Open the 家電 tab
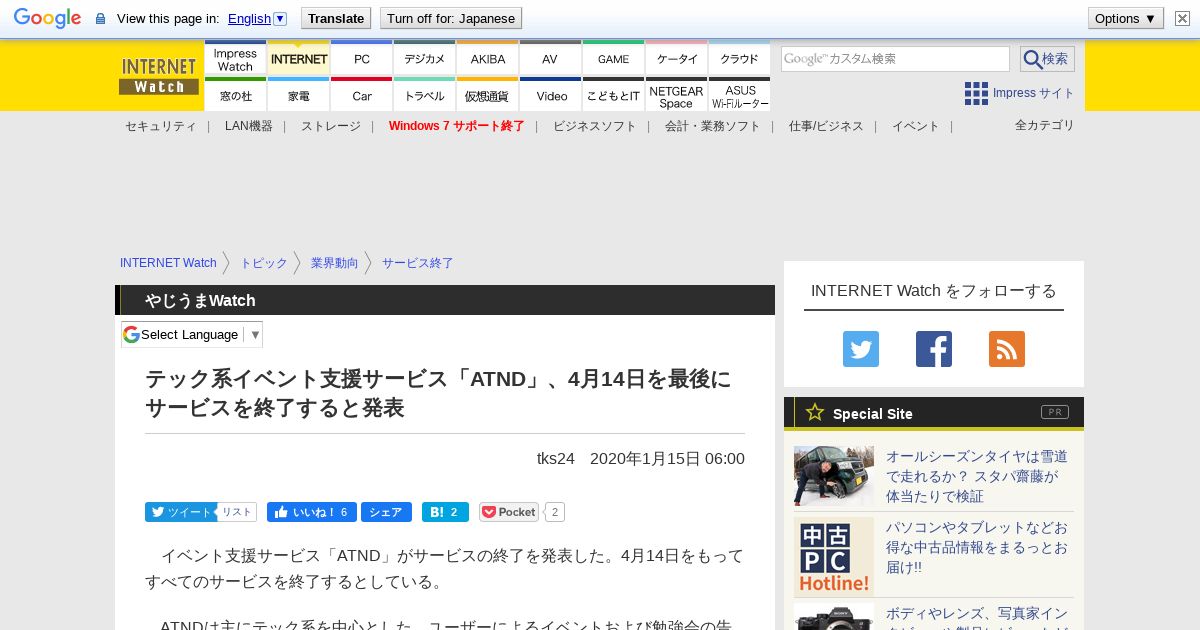This screenshot has height=630, width=1200. click(299, 95)
